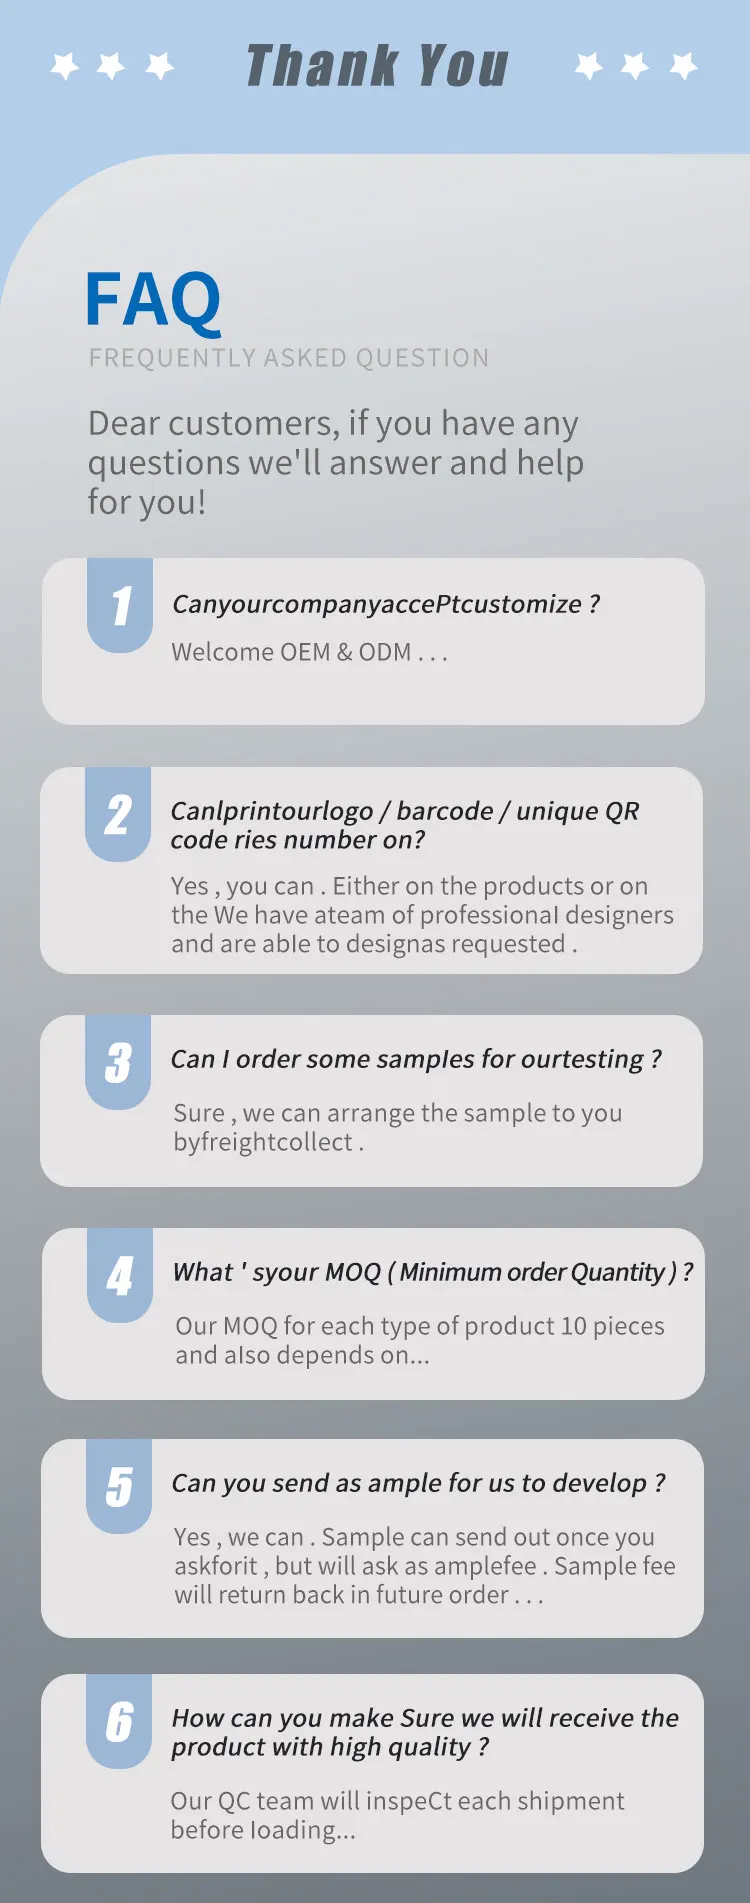Screen dimensions: 750x1903
Task: Open the high quality product question
Action: [x=424, y=1732]
